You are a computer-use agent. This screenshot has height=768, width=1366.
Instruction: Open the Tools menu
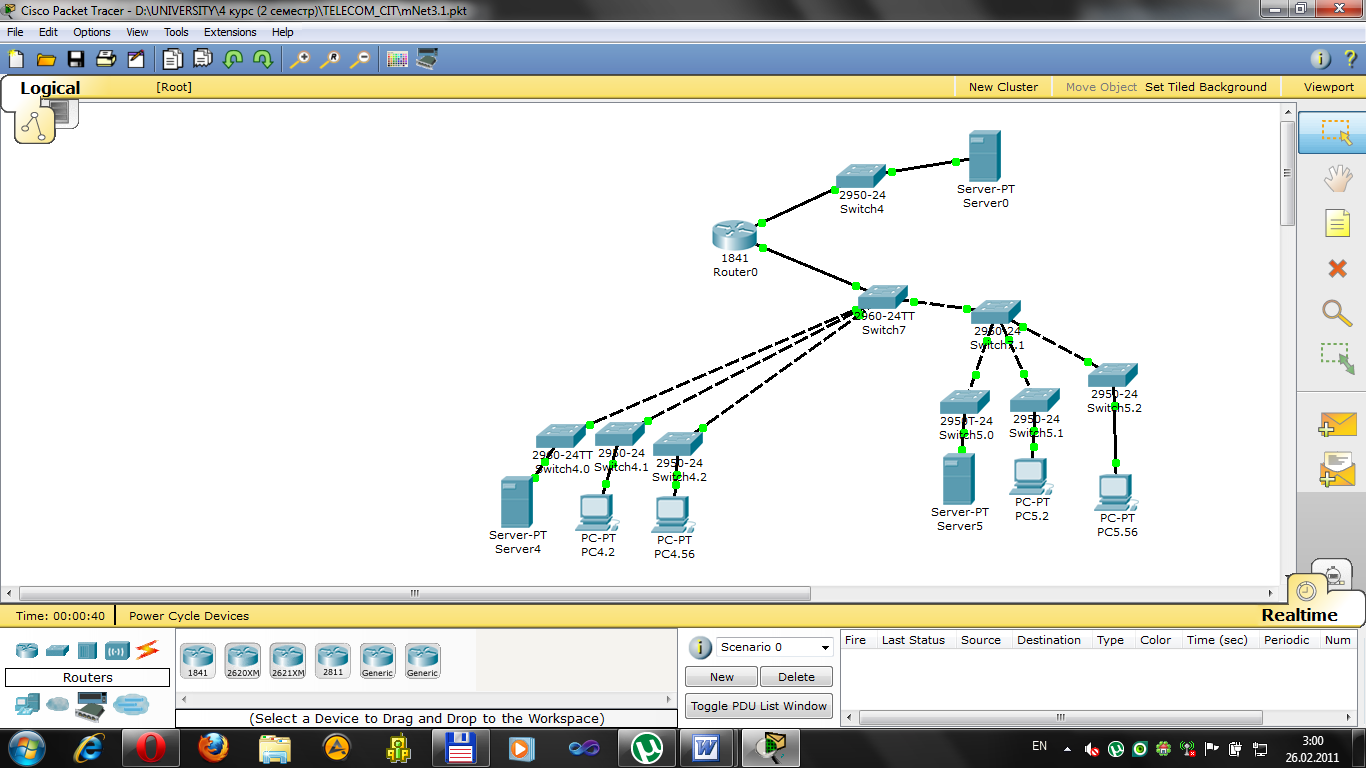pos(176,32)
